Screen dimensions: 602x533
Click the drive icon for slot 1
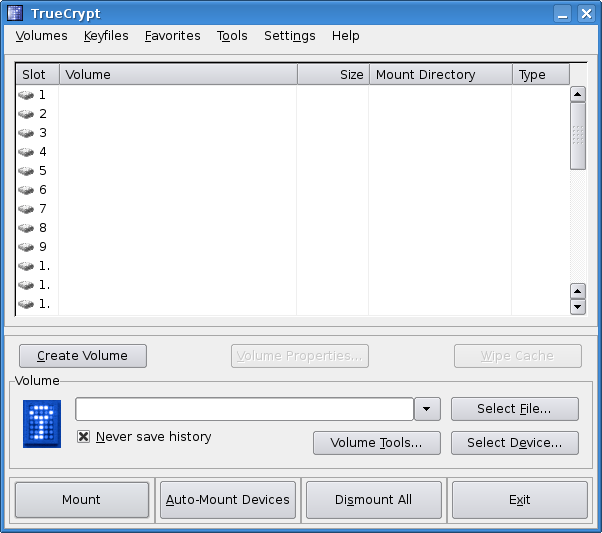26,95
